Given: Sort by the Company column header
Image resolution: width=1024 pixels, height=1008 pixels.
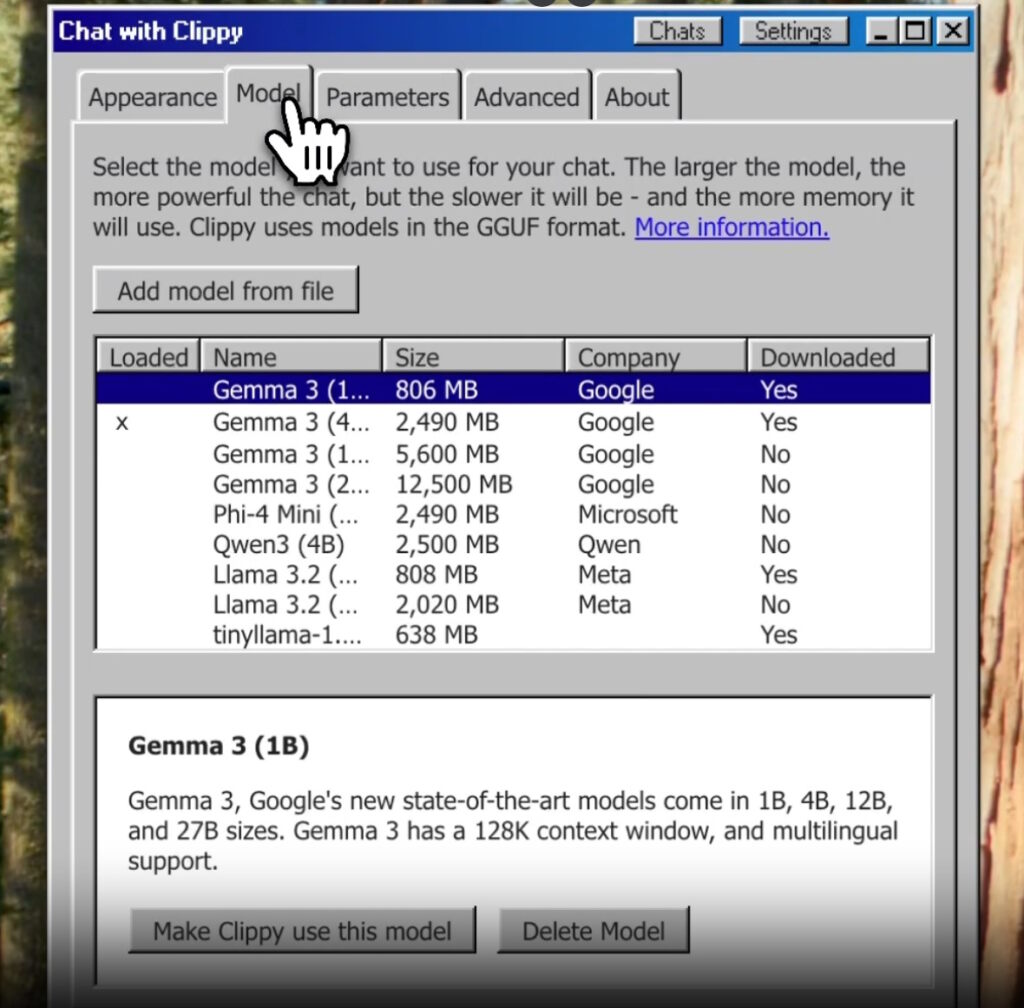Looking at the screenshot, I should [x=656, y=357].
